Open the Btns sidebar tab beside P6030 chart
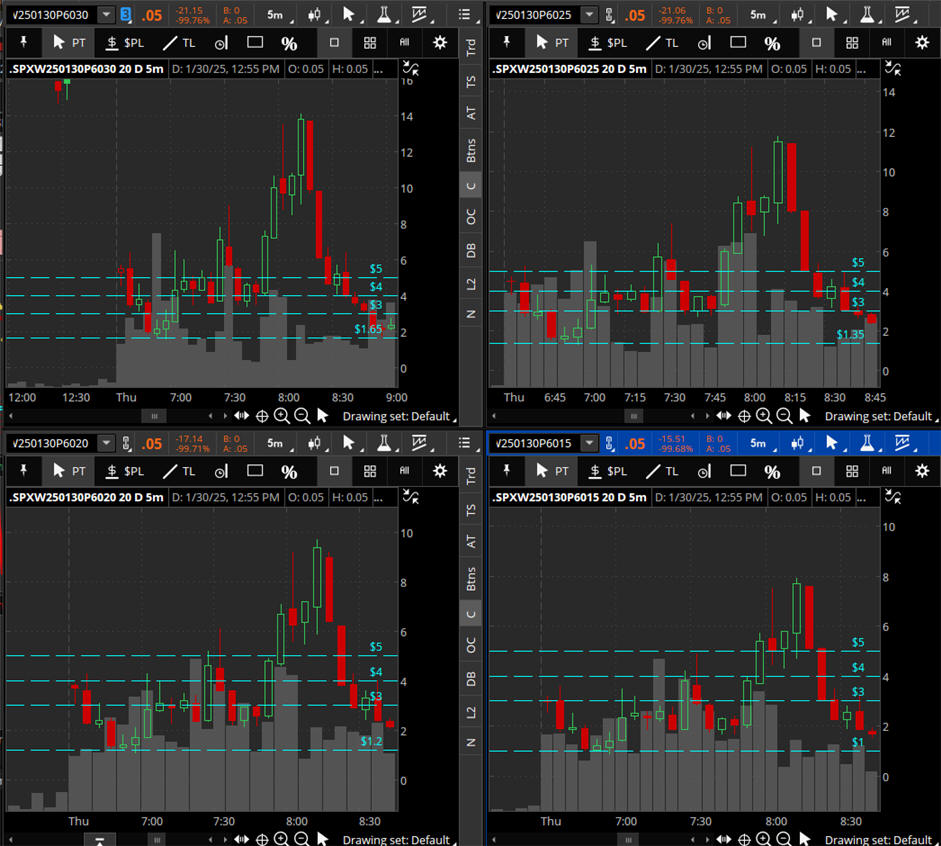The image size is (941, 846). [471, 150]
